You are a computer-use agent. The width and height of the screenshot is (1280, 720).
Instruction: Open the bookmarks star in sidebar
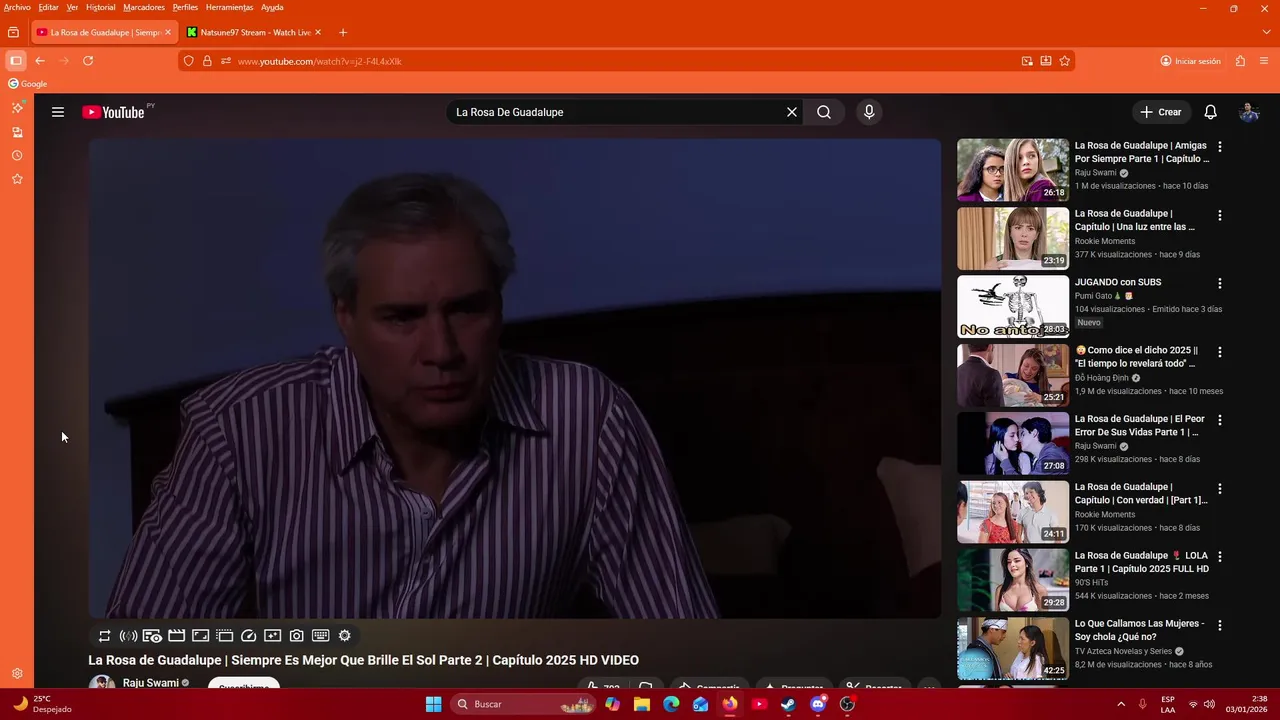coord(17,179)
